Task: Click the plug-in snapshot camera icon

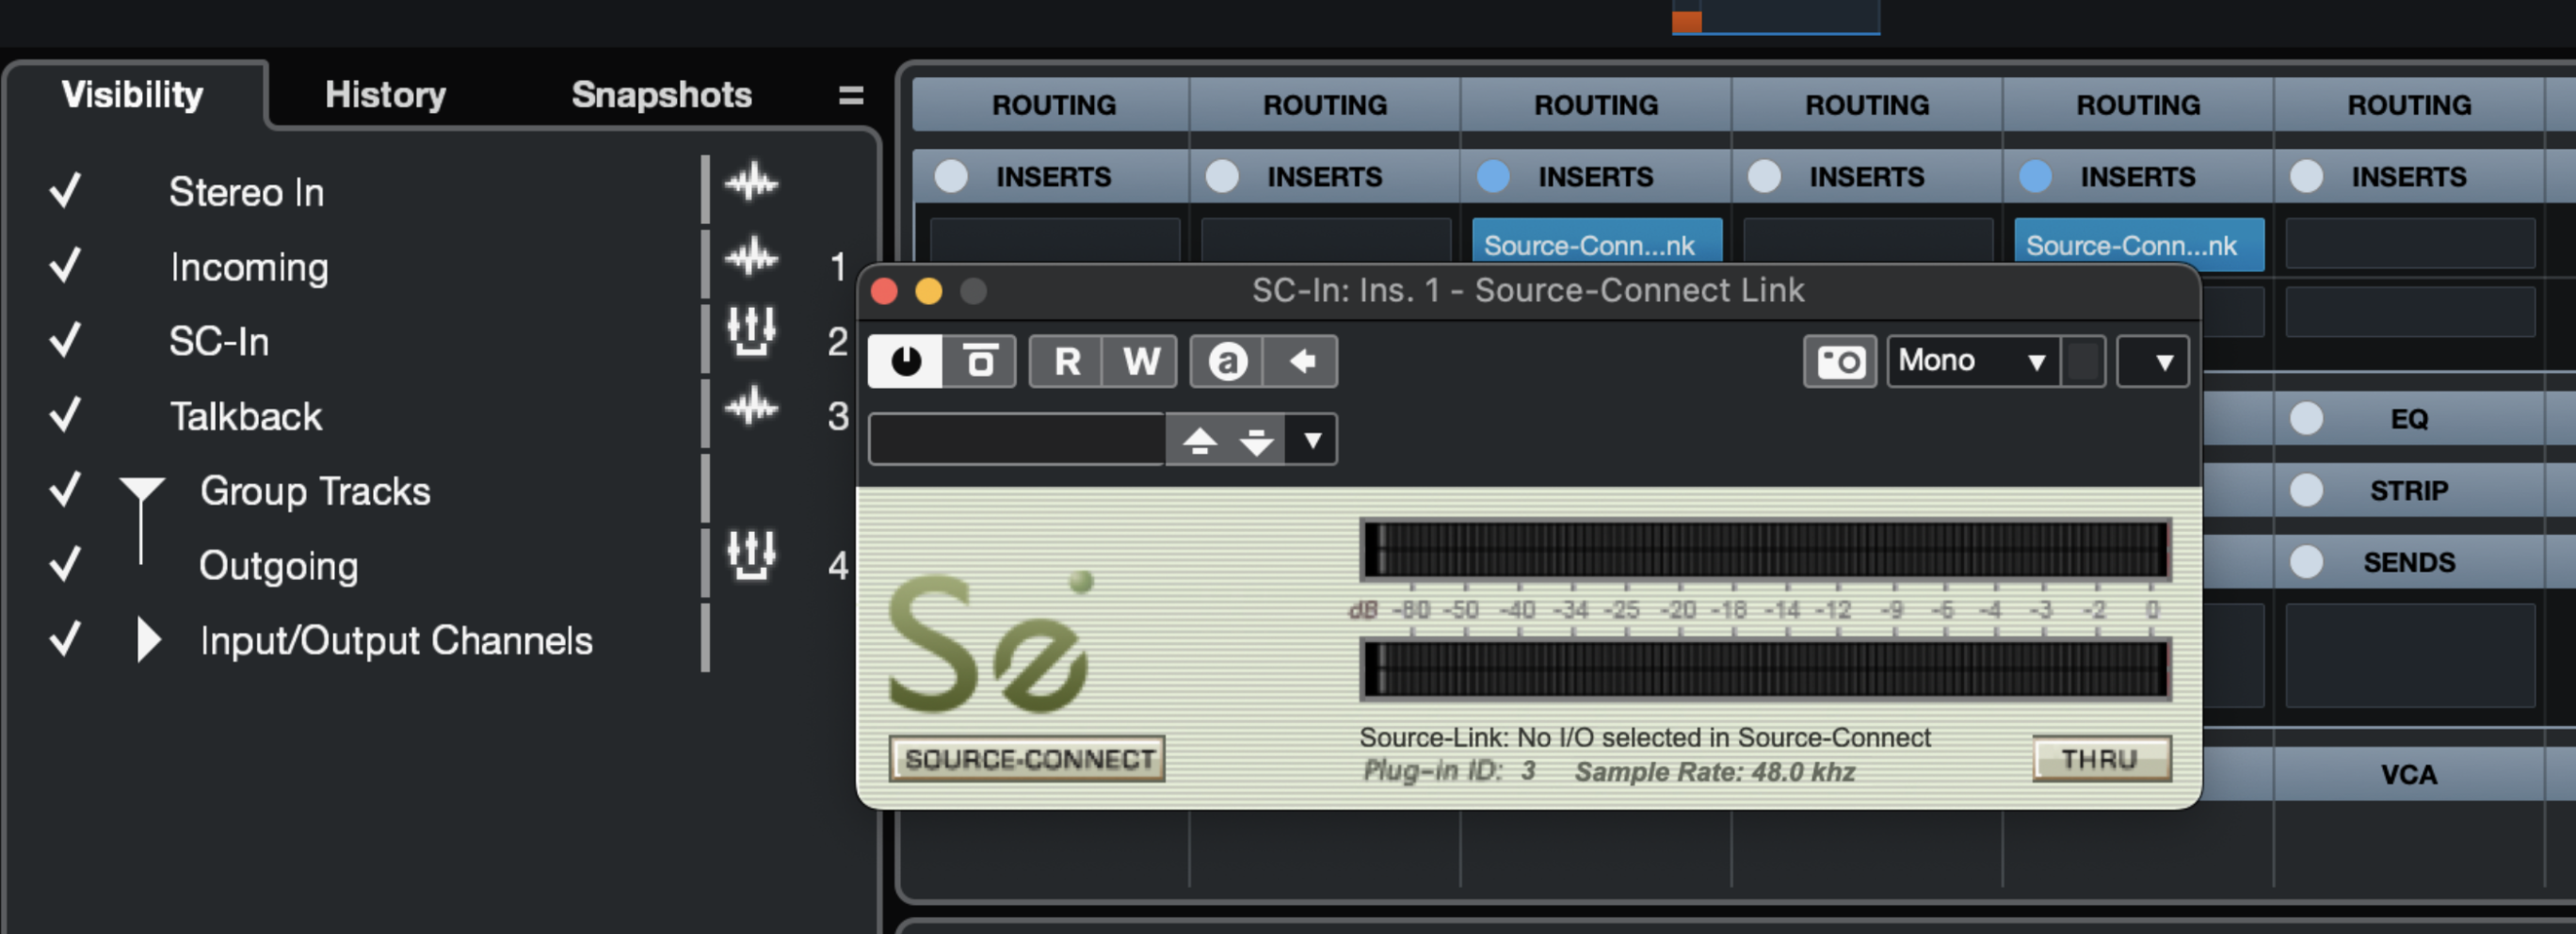Action: point(1838,361)
